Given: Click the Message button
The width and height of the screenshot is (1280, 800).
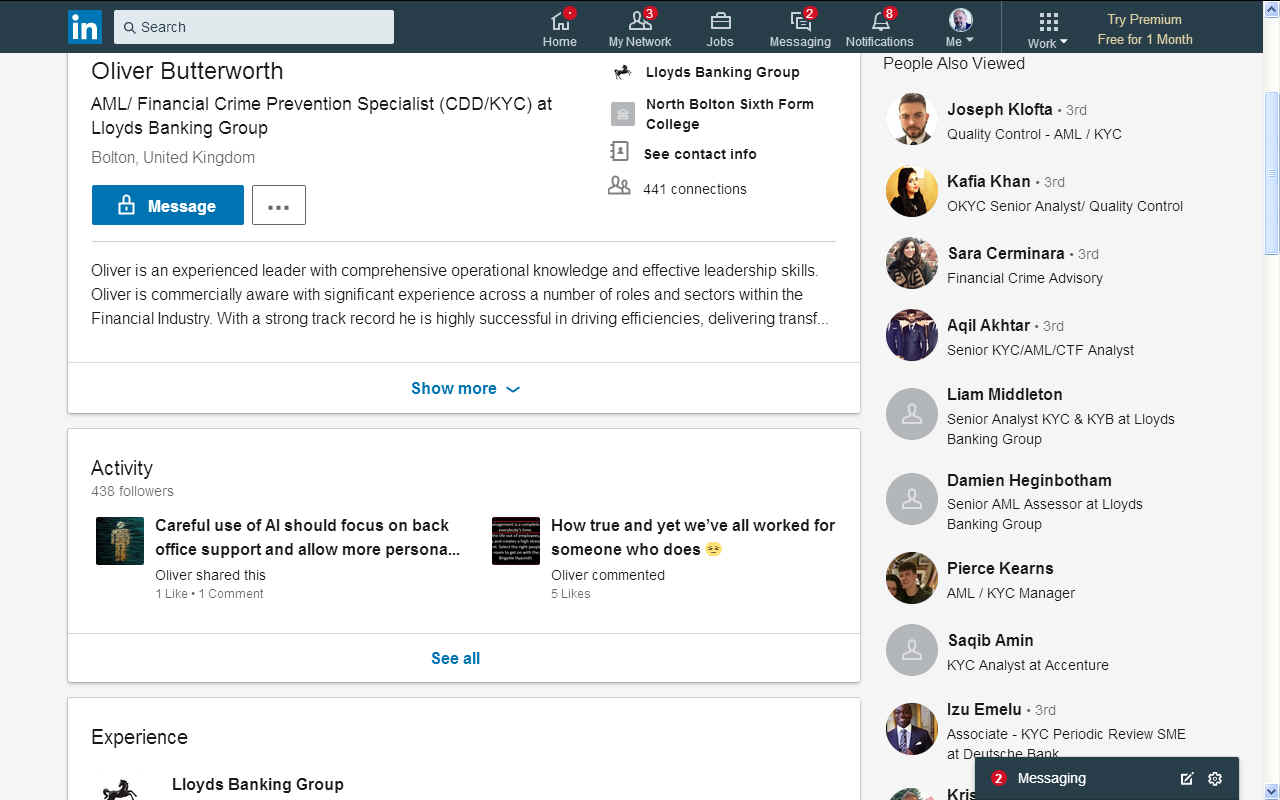Looking at the screenshot, I should (168, 205).
